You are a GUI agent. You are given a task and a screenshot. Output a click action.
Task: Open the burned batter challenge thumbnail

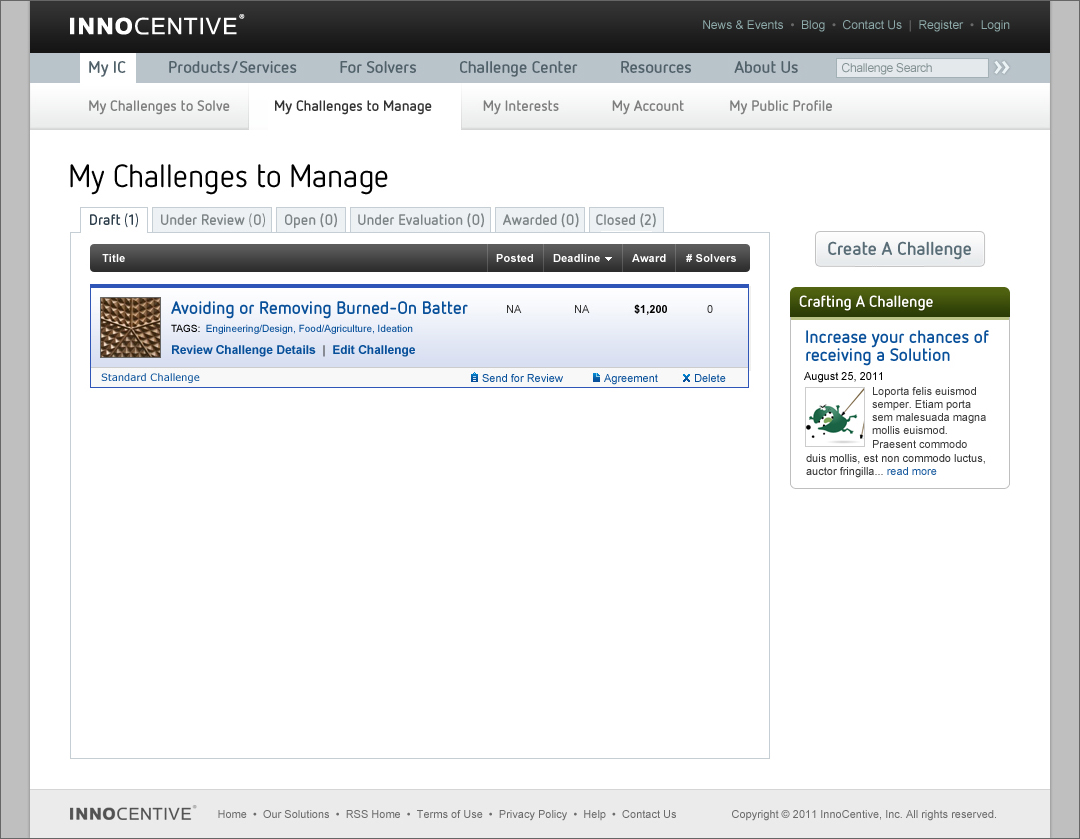coord(130,327)
